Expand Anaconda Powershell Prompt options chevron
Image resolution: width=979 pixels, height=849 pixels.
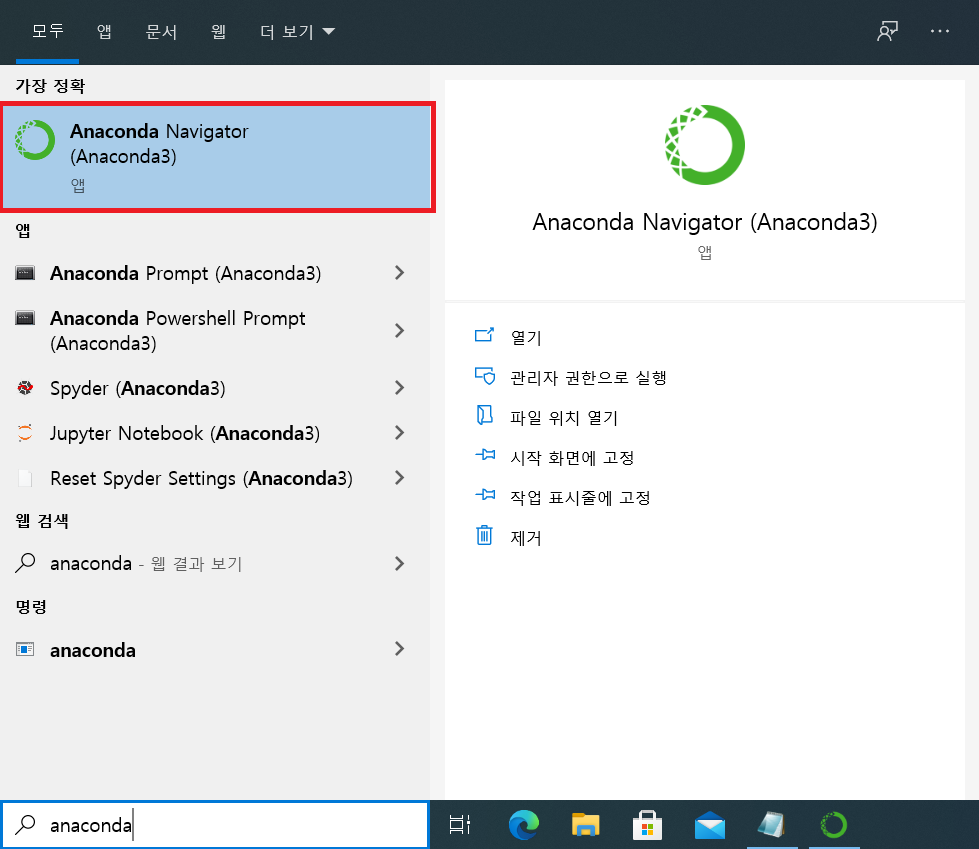[x=400, y=330]
